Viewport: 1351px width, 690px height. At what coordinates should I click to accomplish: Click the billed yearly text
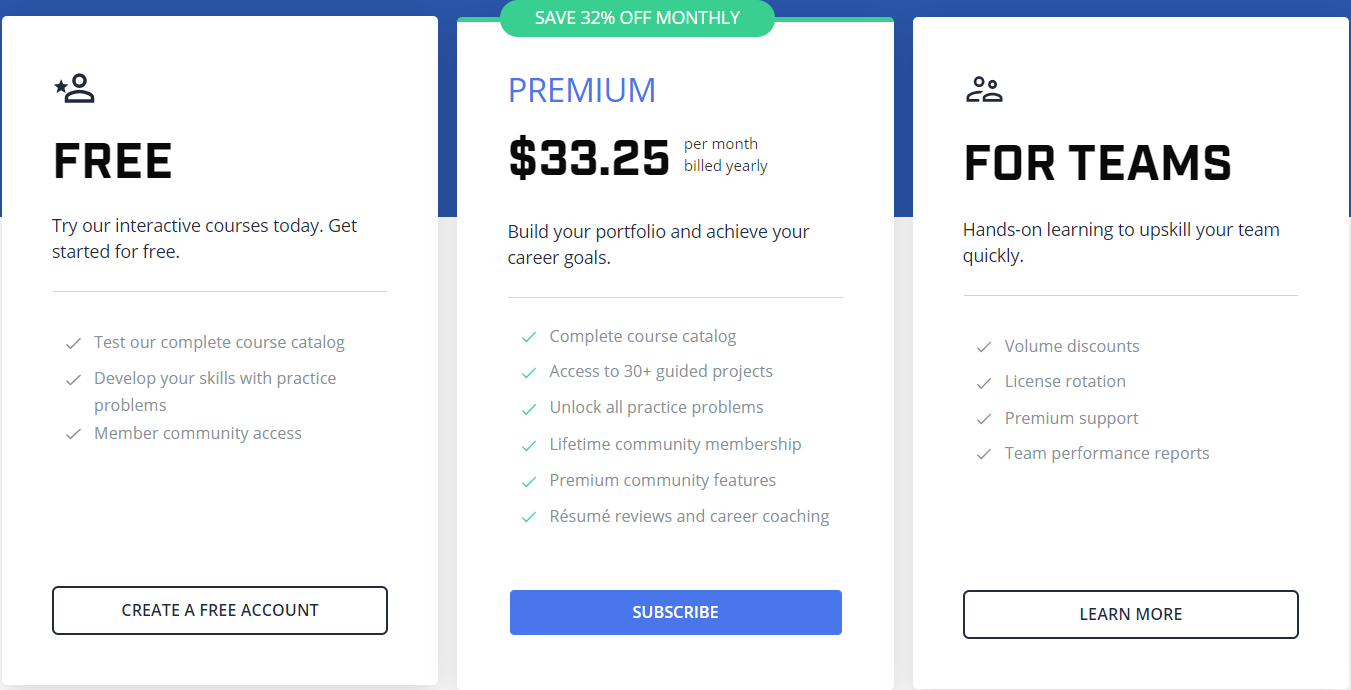(x=726, y=165)
